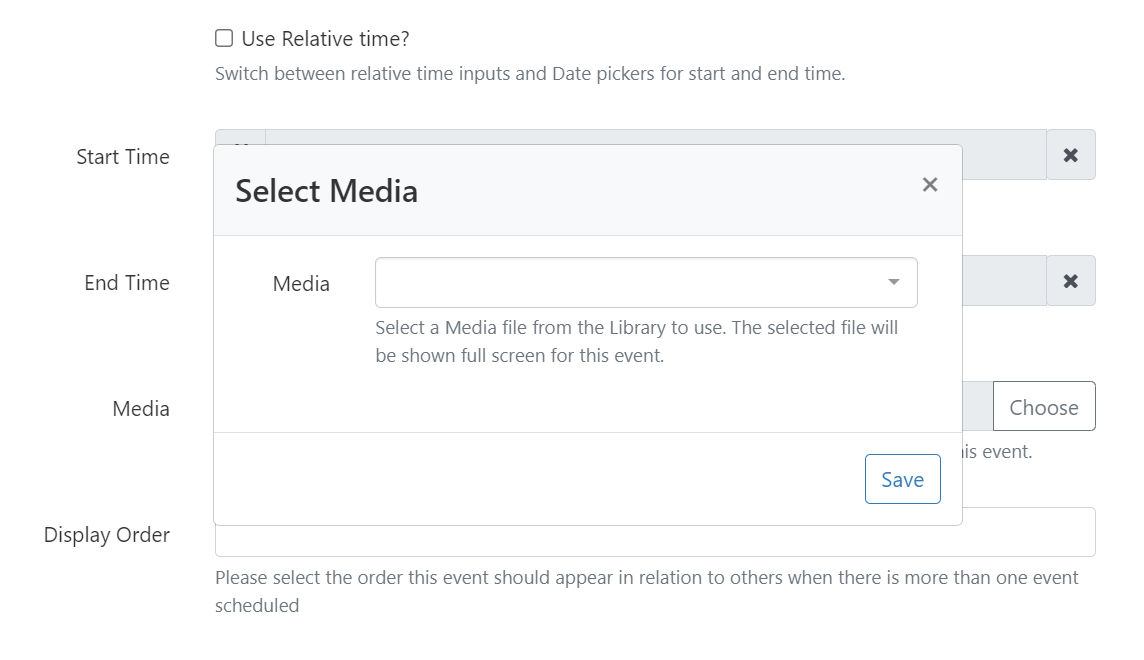Save the selected media
This screenshot has height=660, width=1144.
point(902,479)
